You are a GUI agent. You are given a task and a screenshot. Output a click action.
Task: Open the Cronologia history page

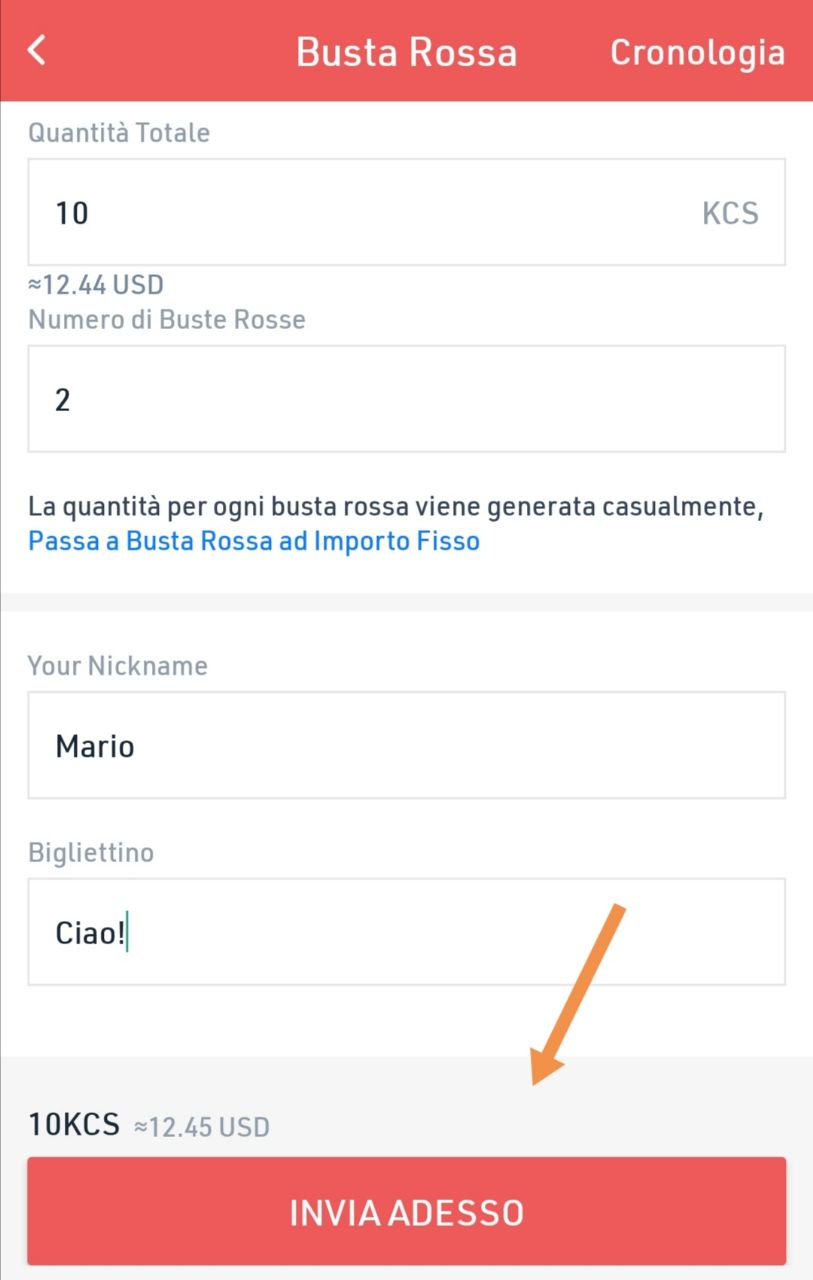(697, 52)
